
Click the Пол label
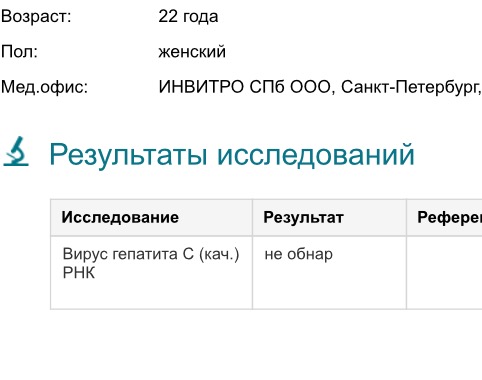click(19, 52)
